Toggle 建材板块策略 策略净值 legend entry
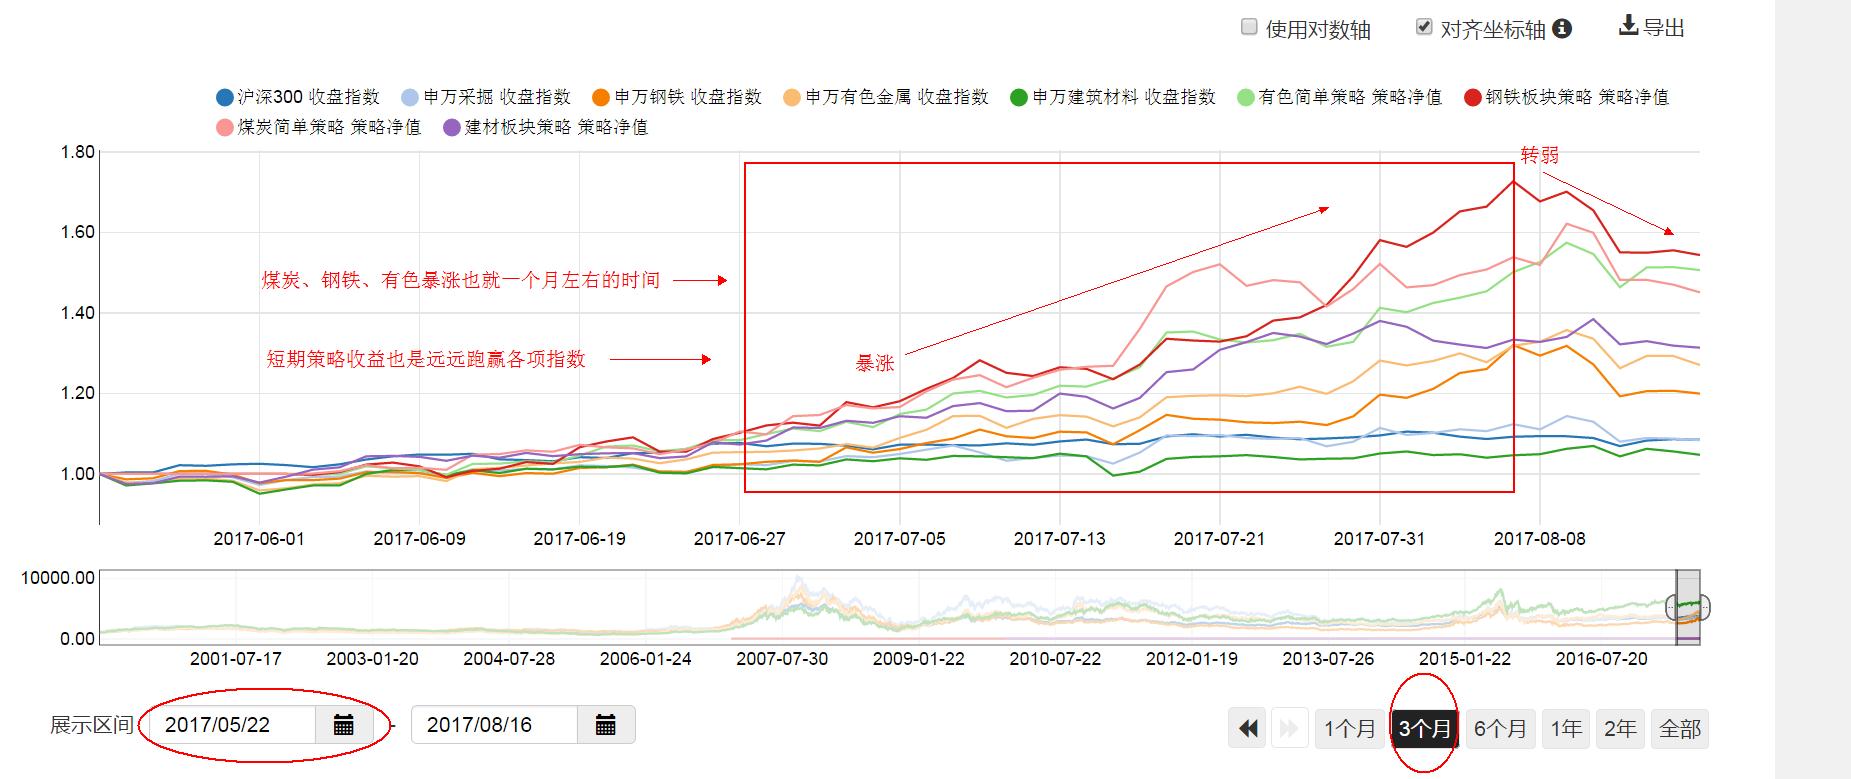The image size is (1851, 779). pos(545,127)
